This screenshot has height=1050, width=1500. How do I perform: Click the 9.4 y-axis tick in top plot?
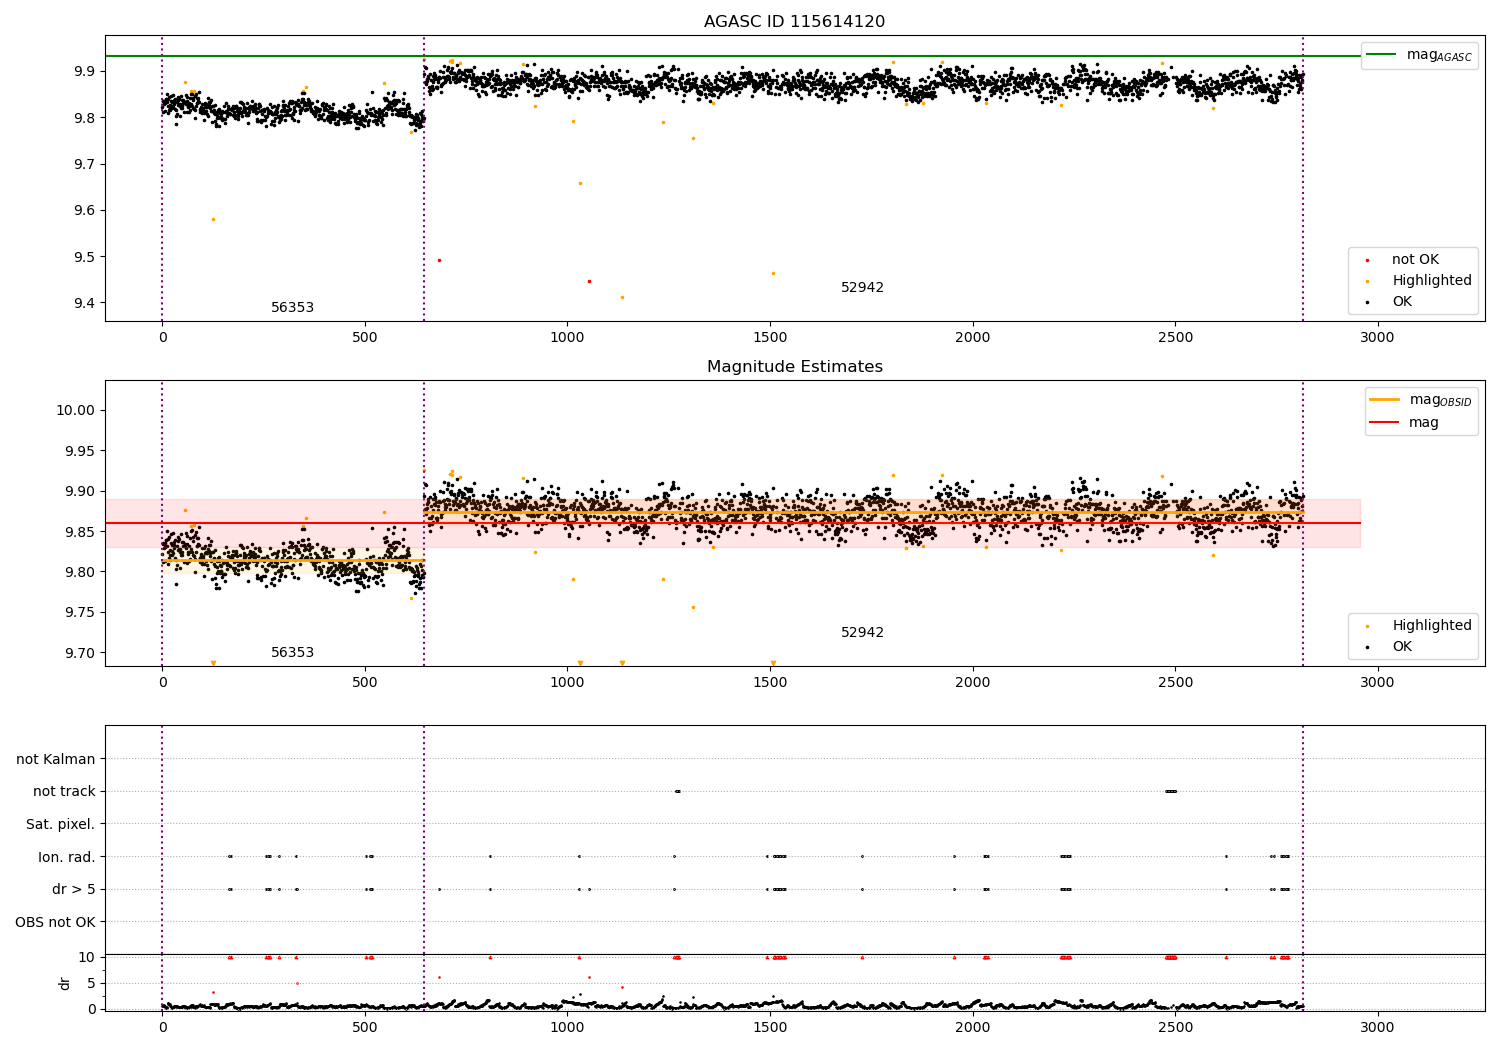coord(83,304)
